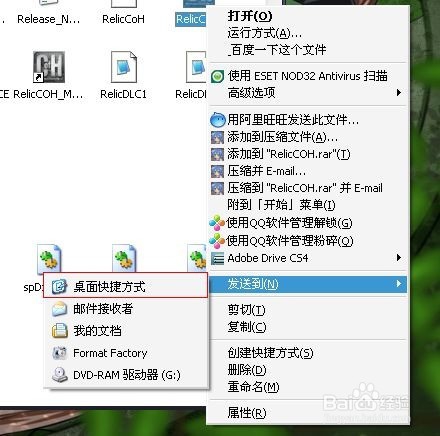
Task: Choose 附到「开始」菜单(I) entry
Action: [x=308, y=205]
